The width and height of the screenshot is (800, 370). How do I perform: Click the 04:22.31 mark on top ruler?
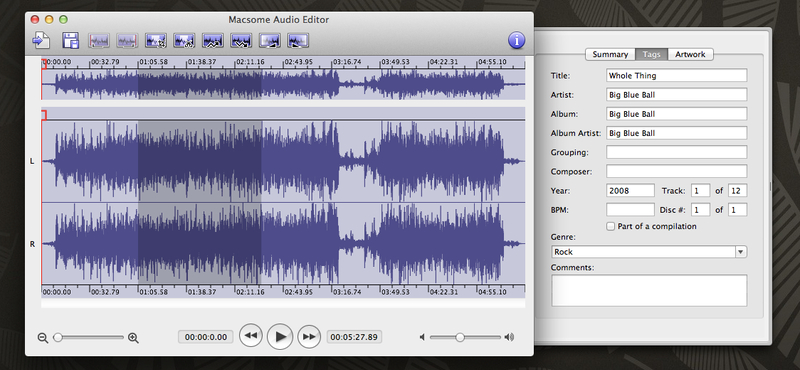(443, 62)
